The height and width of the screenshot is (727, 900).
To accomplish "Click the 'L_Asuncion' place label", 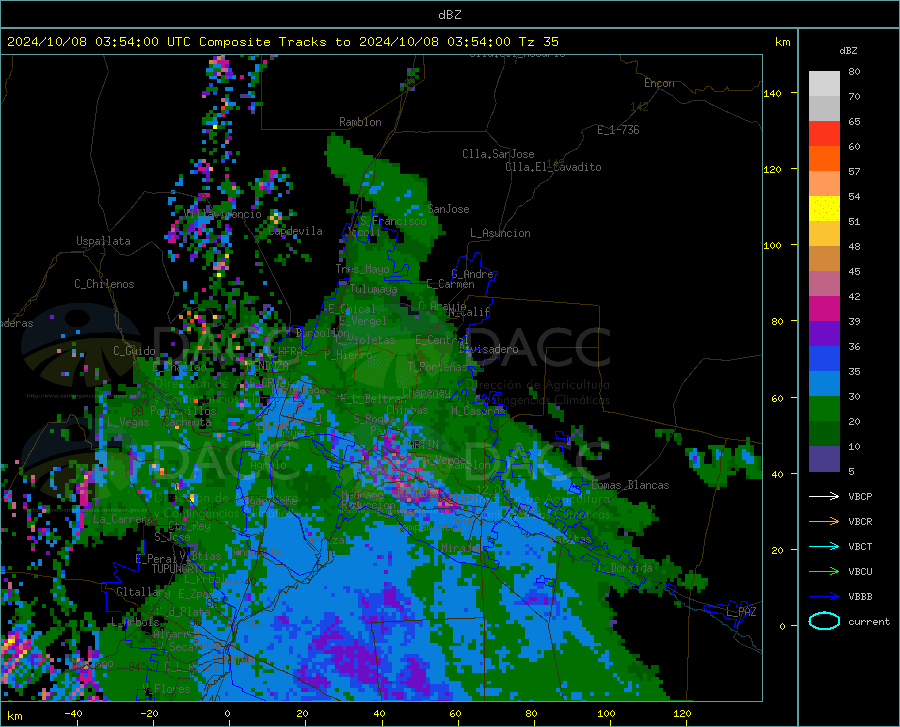I will 500,233.
